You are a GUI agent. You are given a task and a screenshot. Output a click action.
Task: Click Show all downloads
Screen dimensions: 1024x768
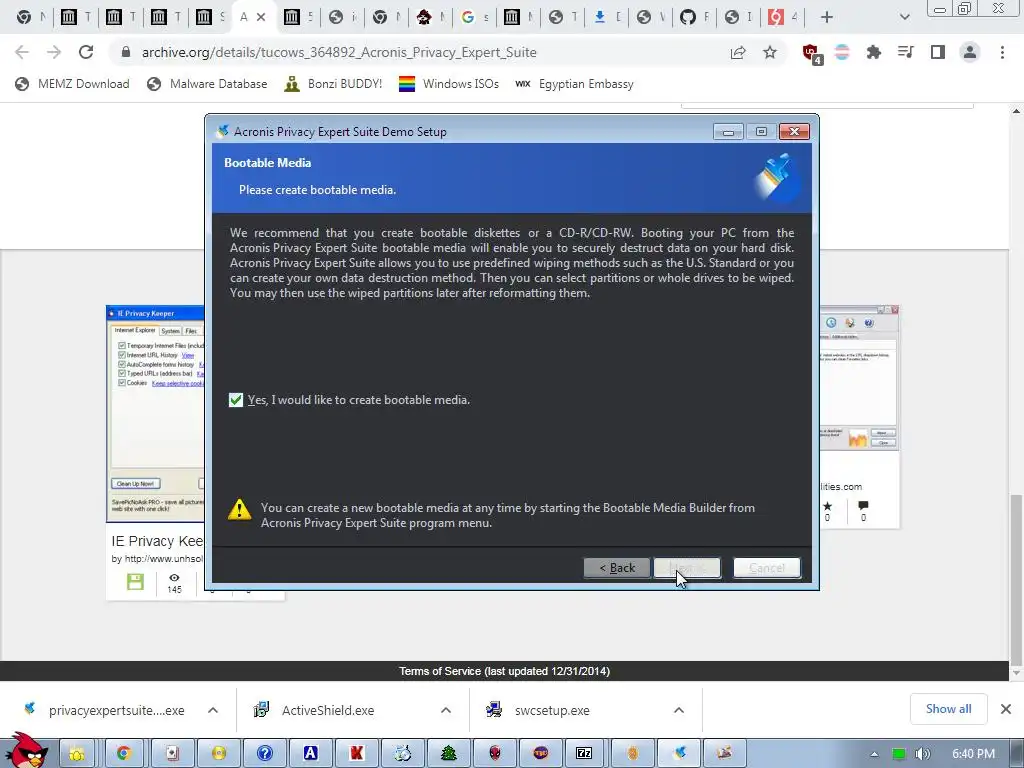[x=948, y=709]
